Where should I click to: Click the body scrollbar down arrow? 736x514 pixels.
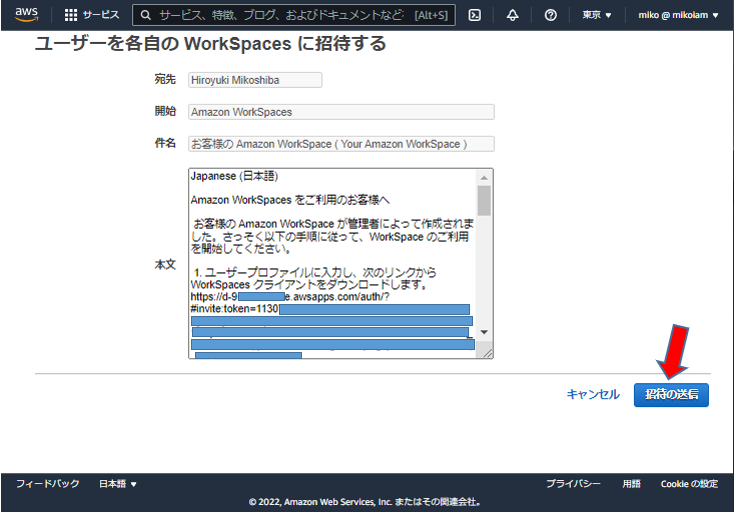[x=484, y=332]
